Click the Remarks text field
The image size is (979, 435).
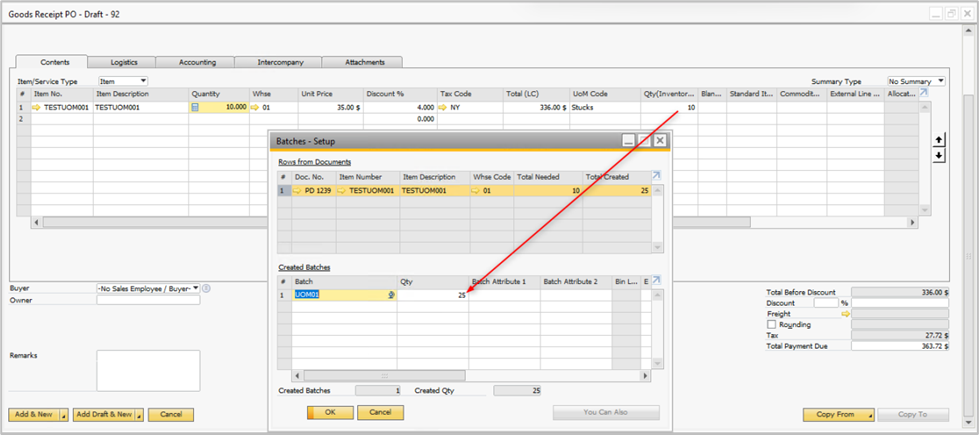point(147,371)
